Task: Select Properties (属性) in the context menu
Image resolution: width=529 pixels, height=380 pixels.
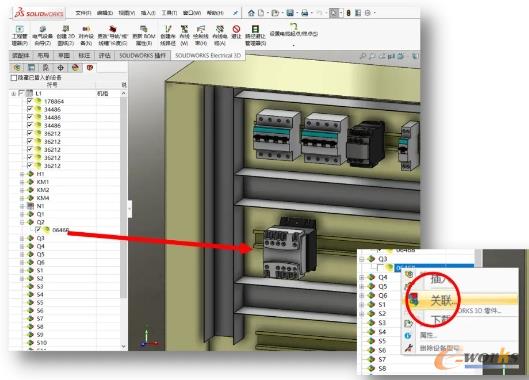Action: (x=428, y=335)
